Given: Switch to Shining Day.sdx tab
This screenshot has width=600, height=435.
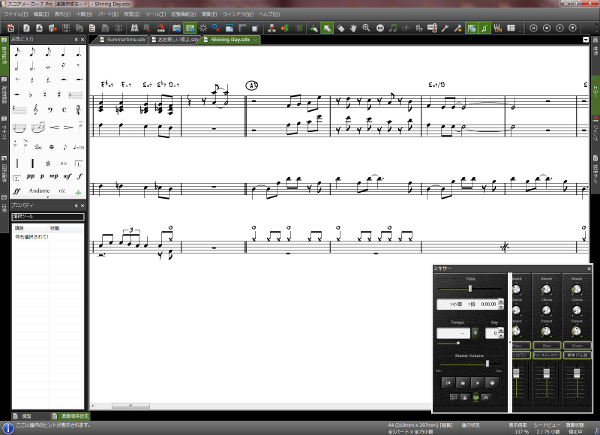Looking at the screenshot, I should click(x=230, y=40).
